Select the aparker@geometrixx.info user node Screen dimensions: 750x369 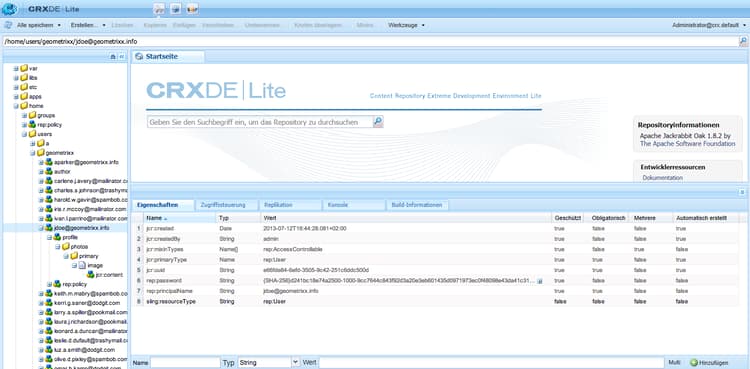click(86, 162)
